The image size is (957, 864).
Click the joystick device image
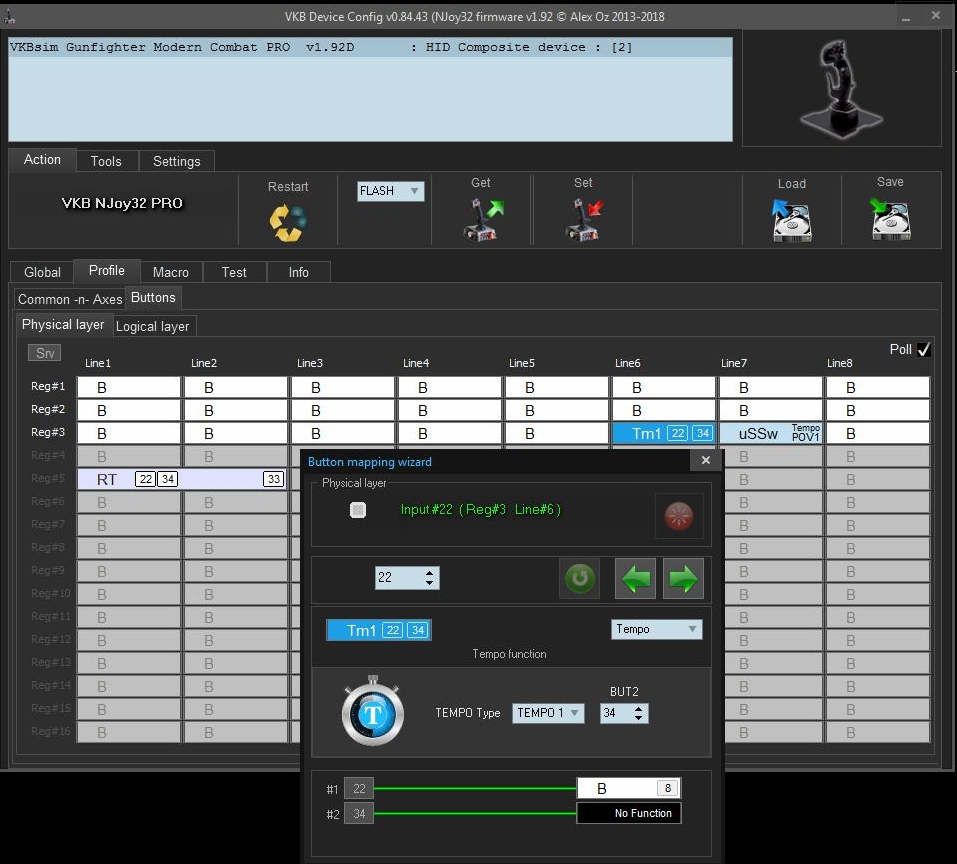point(842,88)
